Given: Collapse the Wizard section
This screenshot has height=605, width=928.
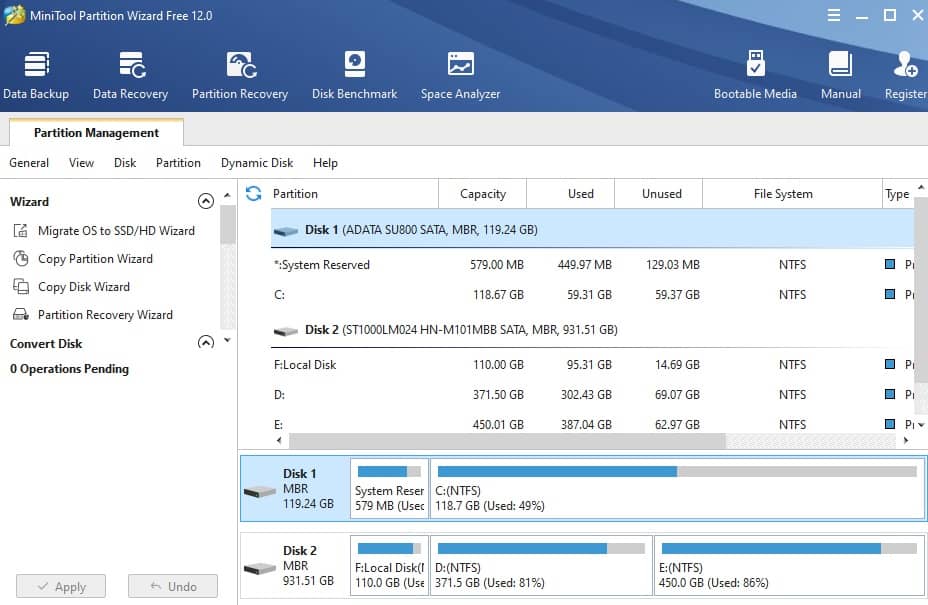Looking at the screenshot, I should point(205,201).
